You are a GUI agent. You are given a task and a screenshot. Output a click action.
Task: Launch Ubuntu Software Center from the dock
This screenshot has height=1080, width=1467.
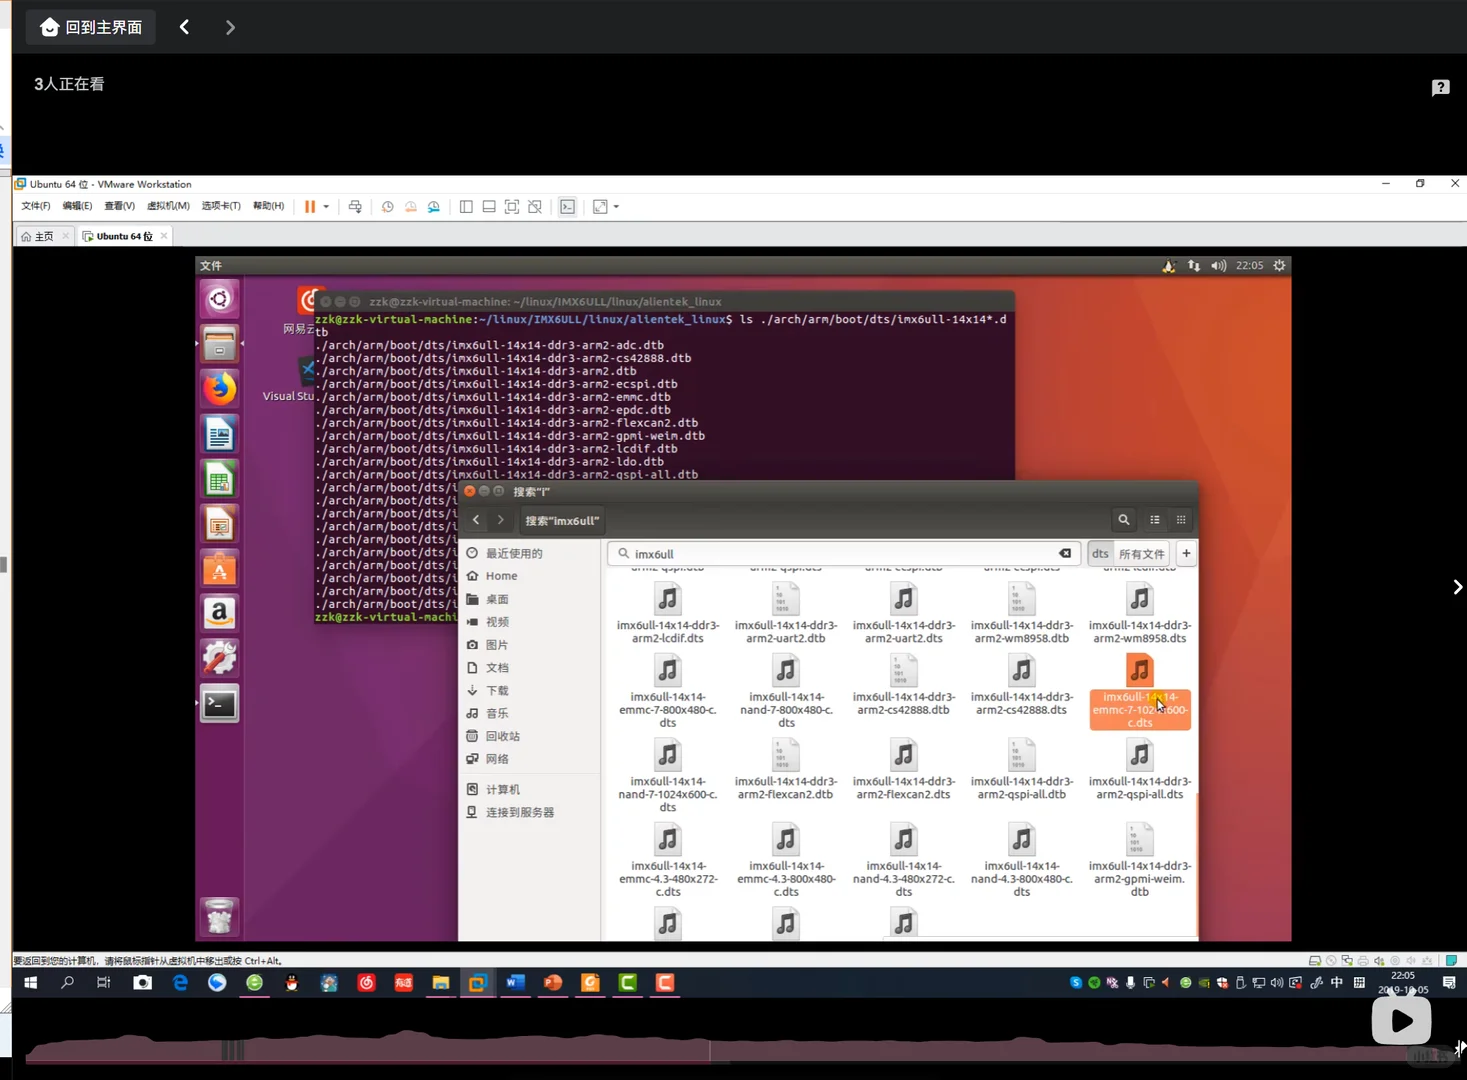[219, 568]
